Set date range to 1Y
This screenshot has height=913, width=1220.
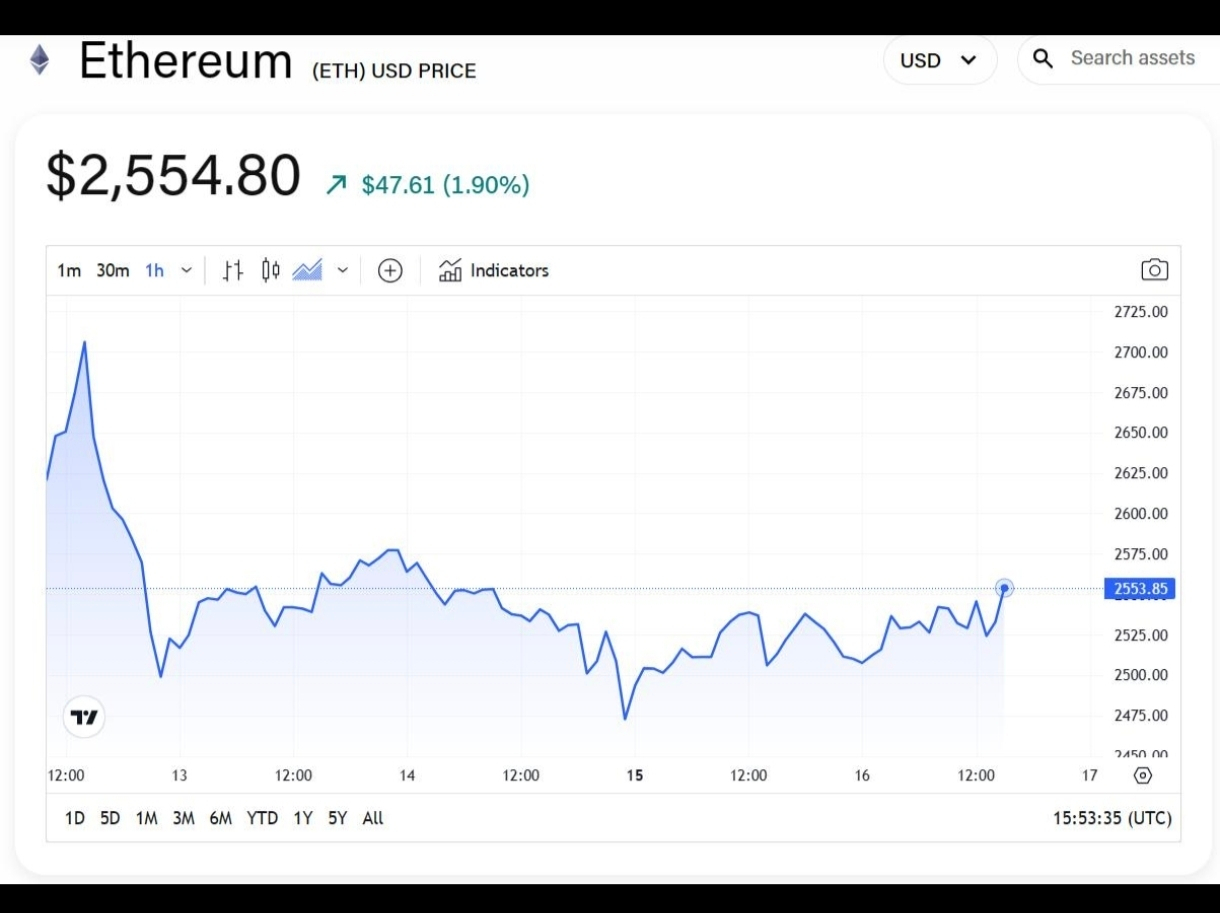pyautogui.click(x=303, y=818)
